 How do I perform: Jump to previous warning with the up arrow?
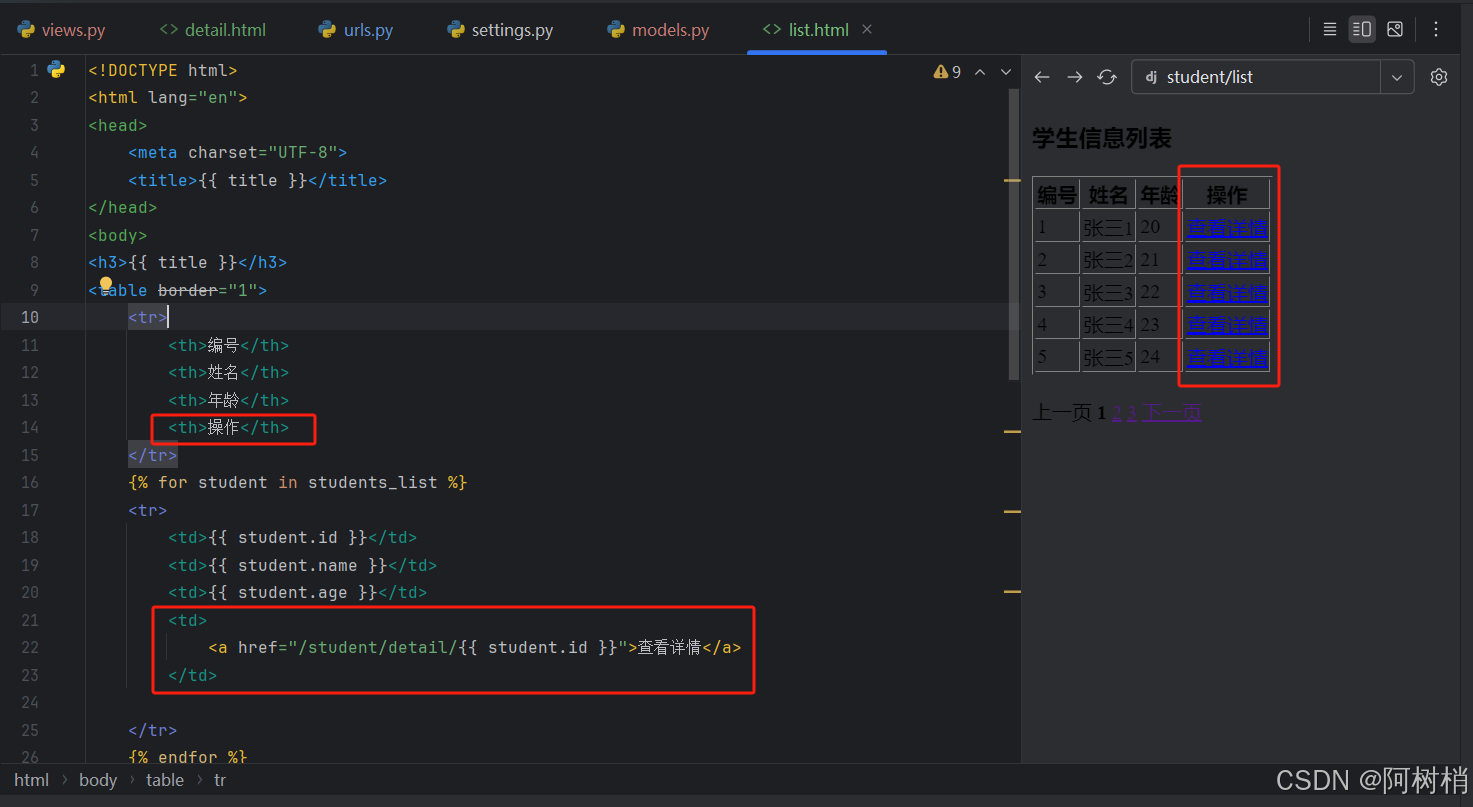point(980,71)
